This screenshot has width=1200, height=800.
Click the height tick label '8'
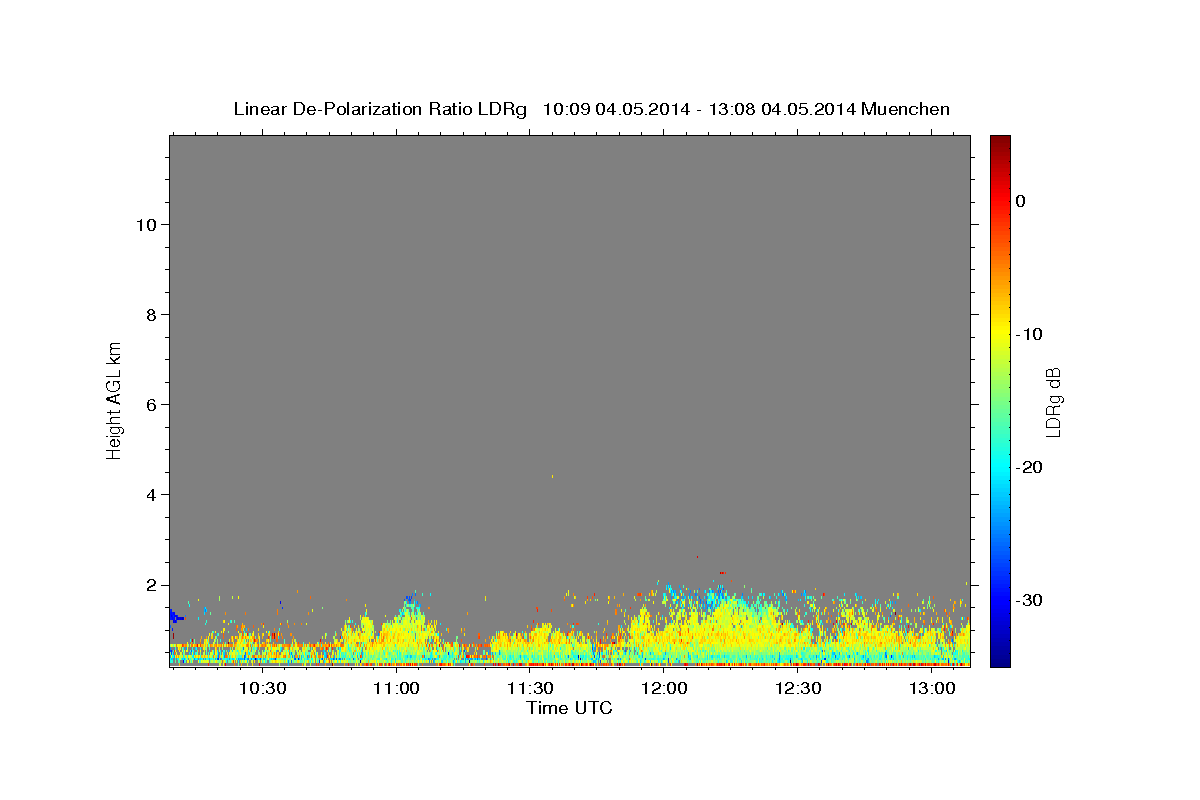pyautogui.click(x=153, y=315)
